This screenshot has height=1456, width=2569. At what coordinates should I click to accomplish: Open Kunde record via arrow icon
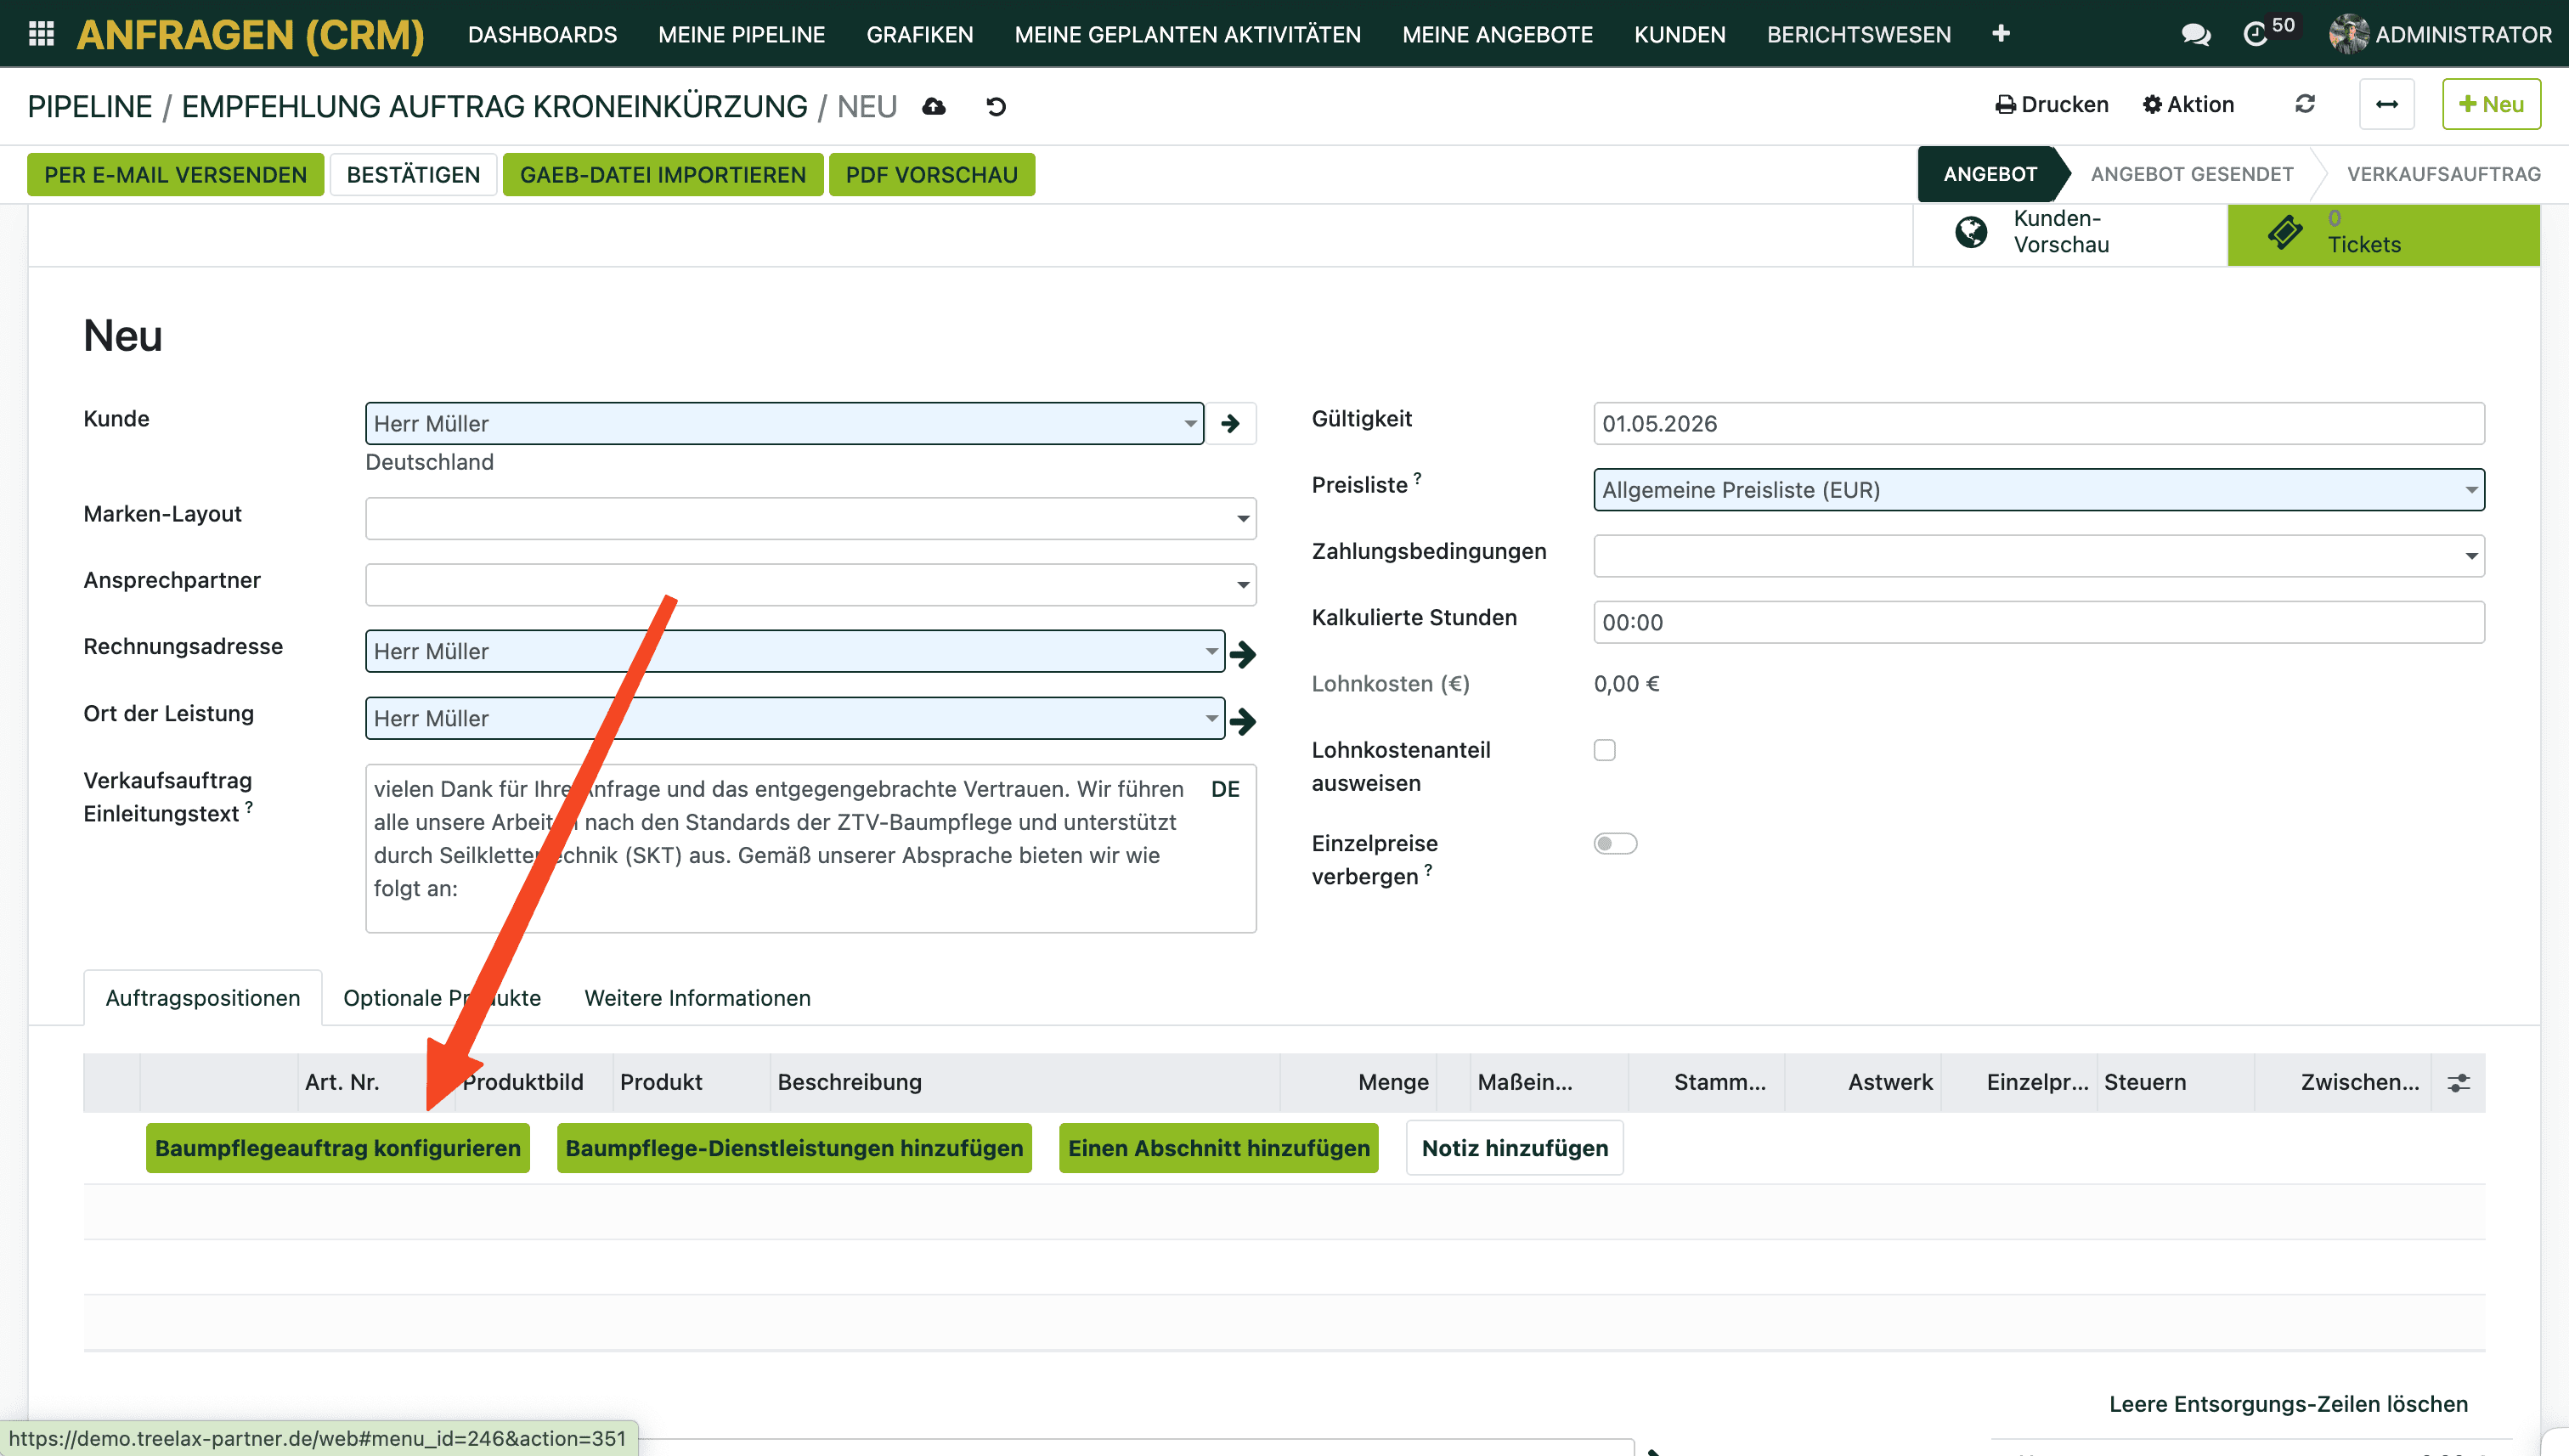(1231, 424)
